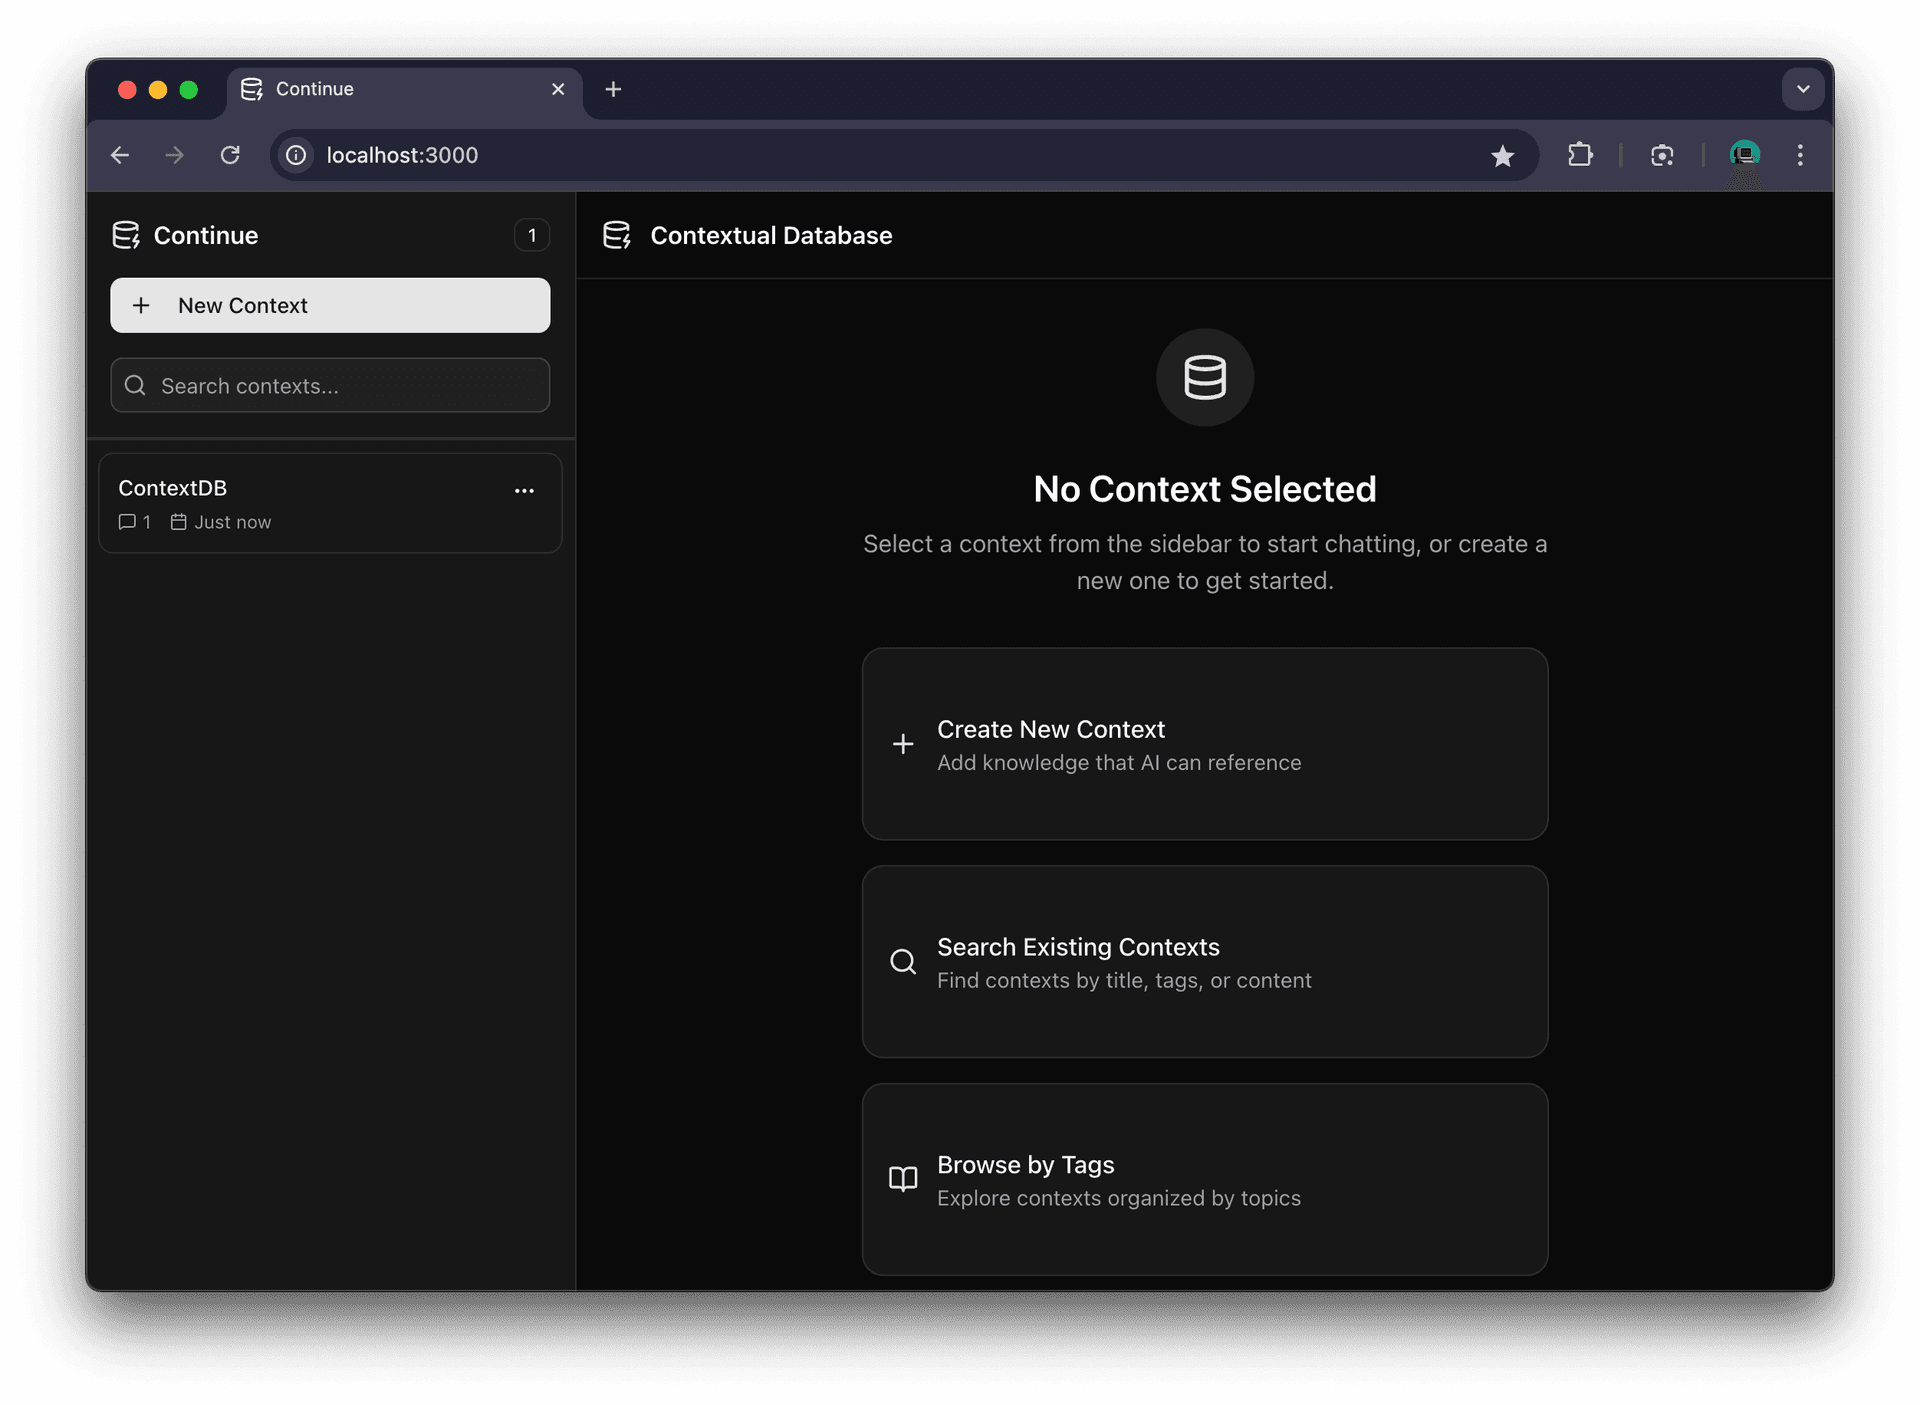1920x1405 pixels.
Task: Open the browser tab list chevron
Action: [x=1802, y=89]
